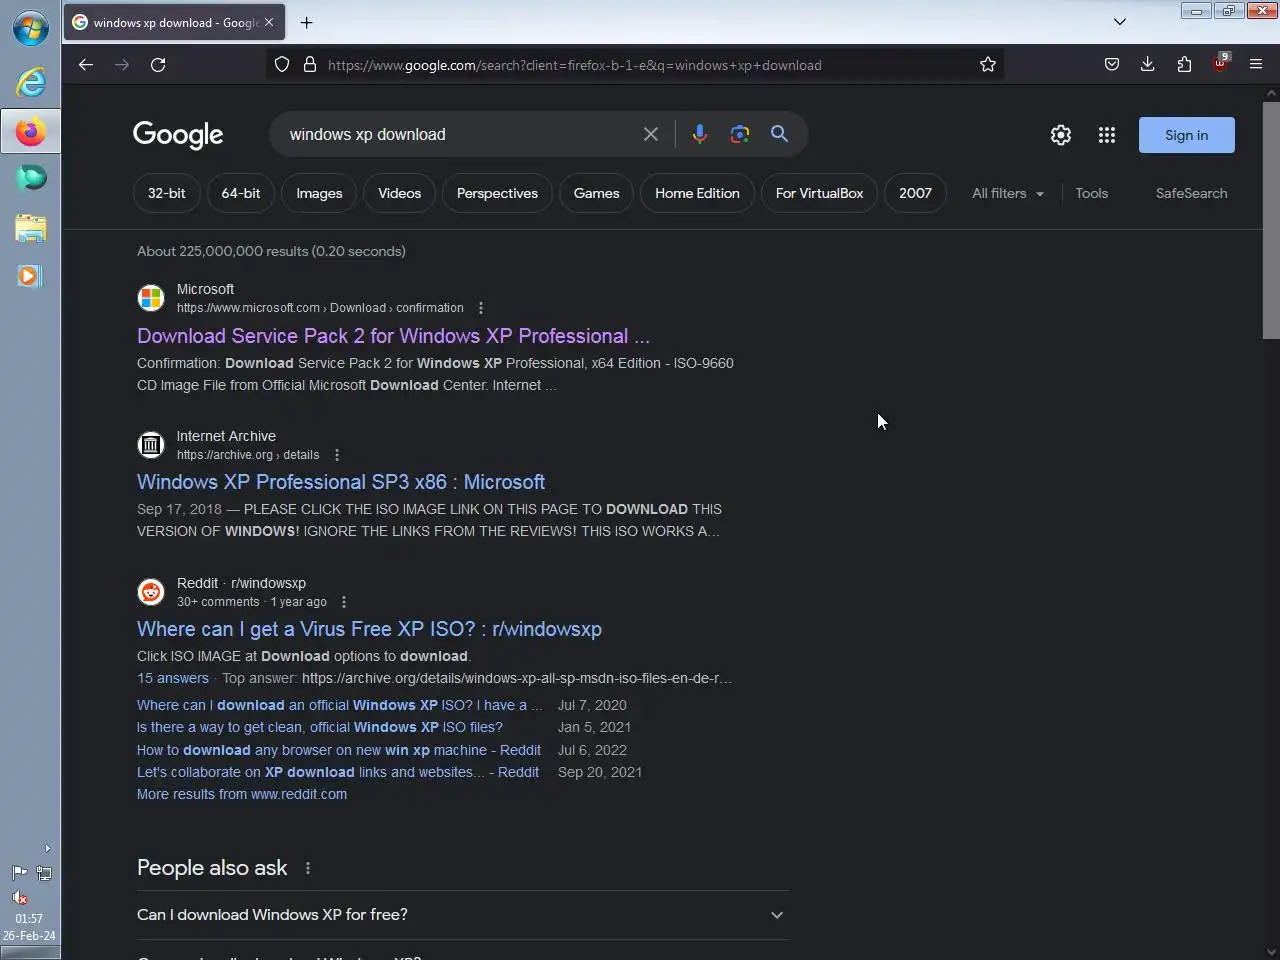
Task: Filter results by 32-bit chip
Action: pyautogui.click(x=167, y=193)
